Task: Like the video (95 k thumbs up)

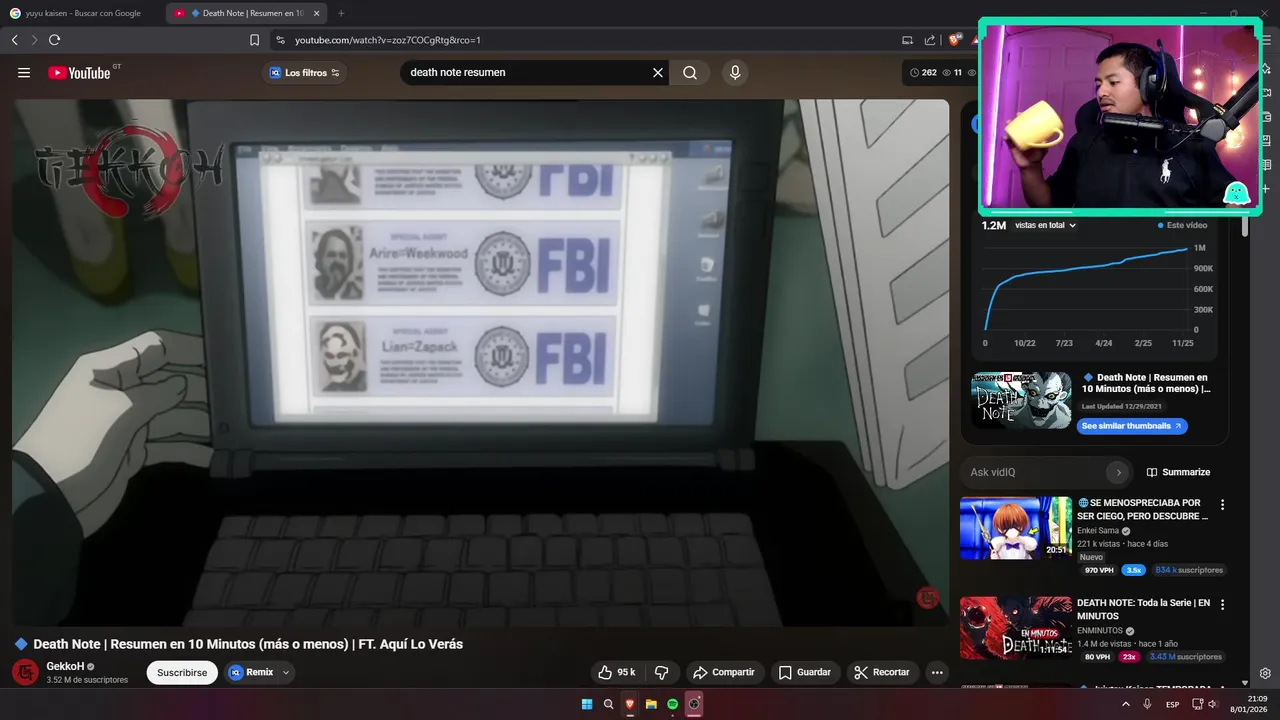Action: tap(617, 672)
